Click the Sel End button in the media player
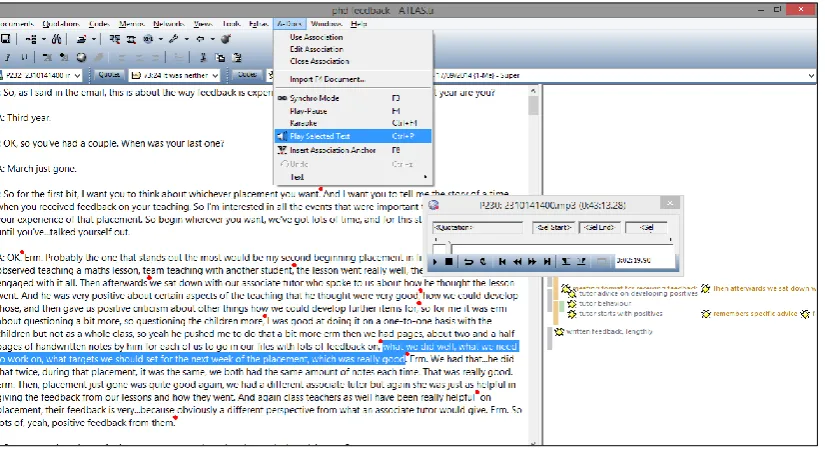Viewport: 825px width, 450px height. [599, 227]
